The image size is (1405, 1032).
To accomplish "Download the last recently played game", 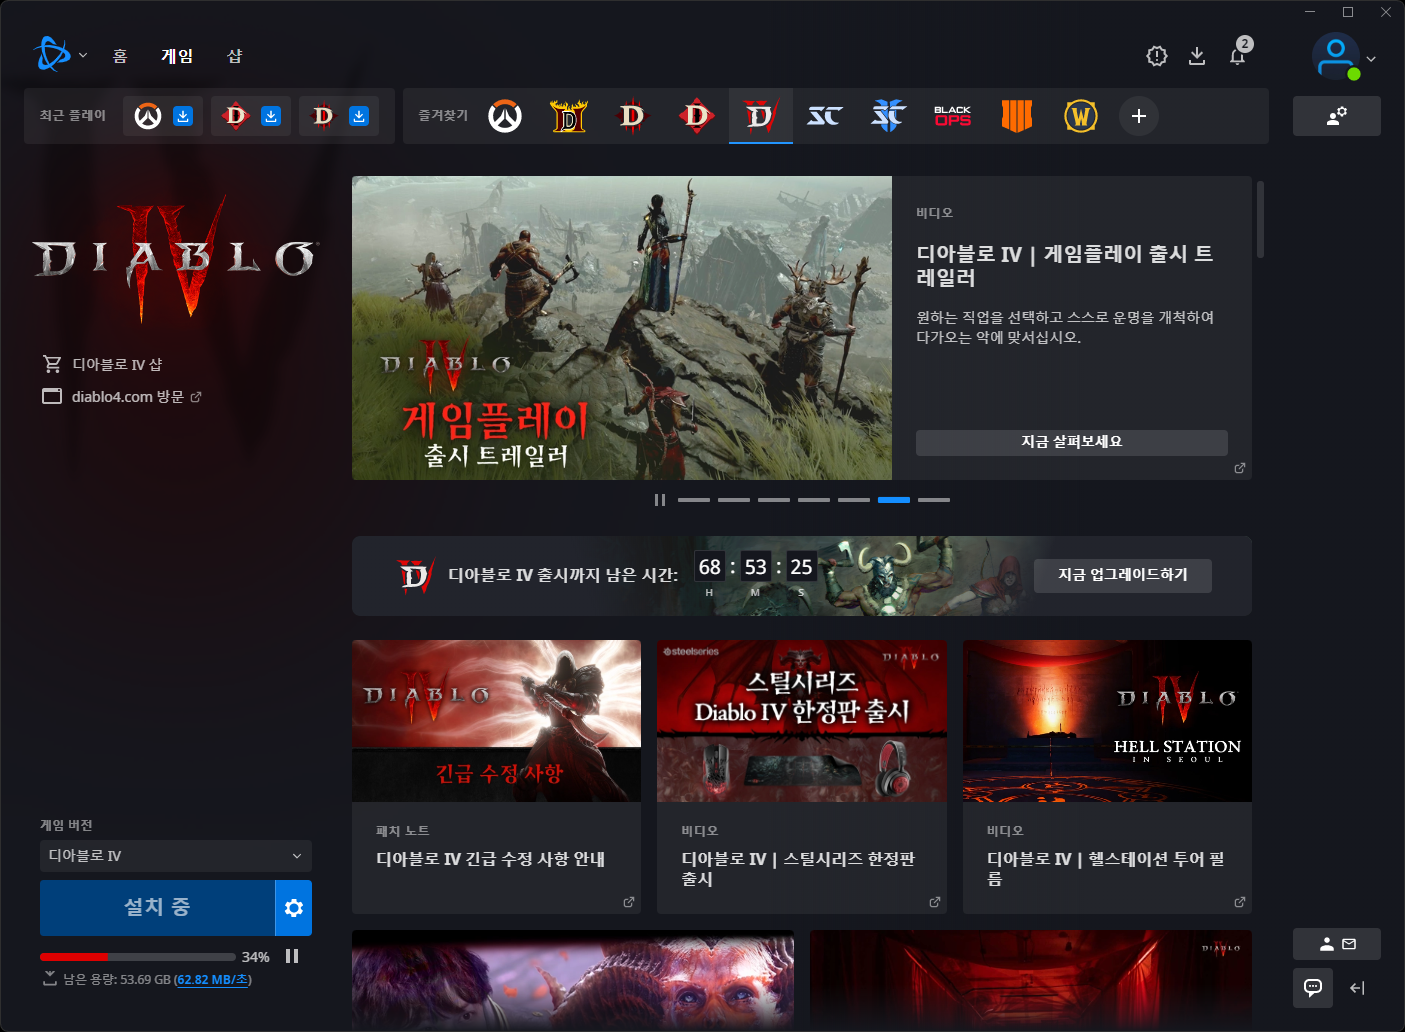I will point(359,116).
